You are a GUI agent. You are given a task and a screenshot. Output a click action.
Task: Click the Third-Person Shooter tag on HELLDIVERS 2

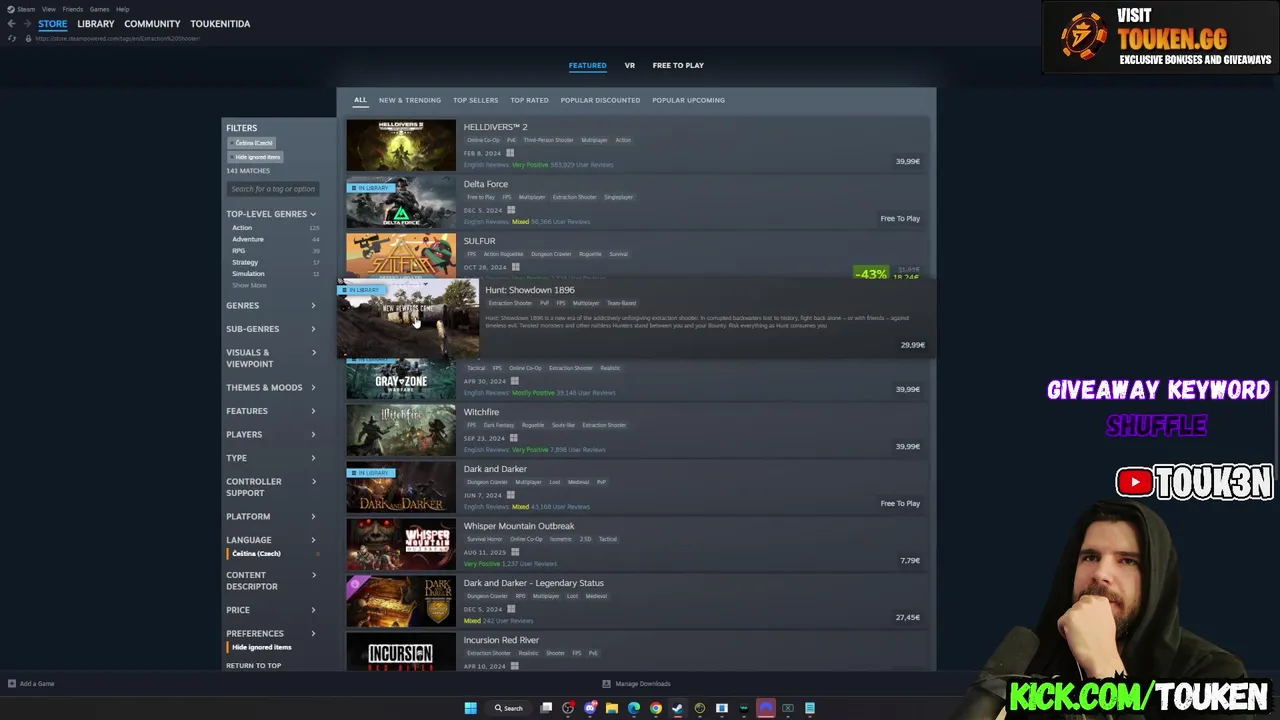click(550, 140)
